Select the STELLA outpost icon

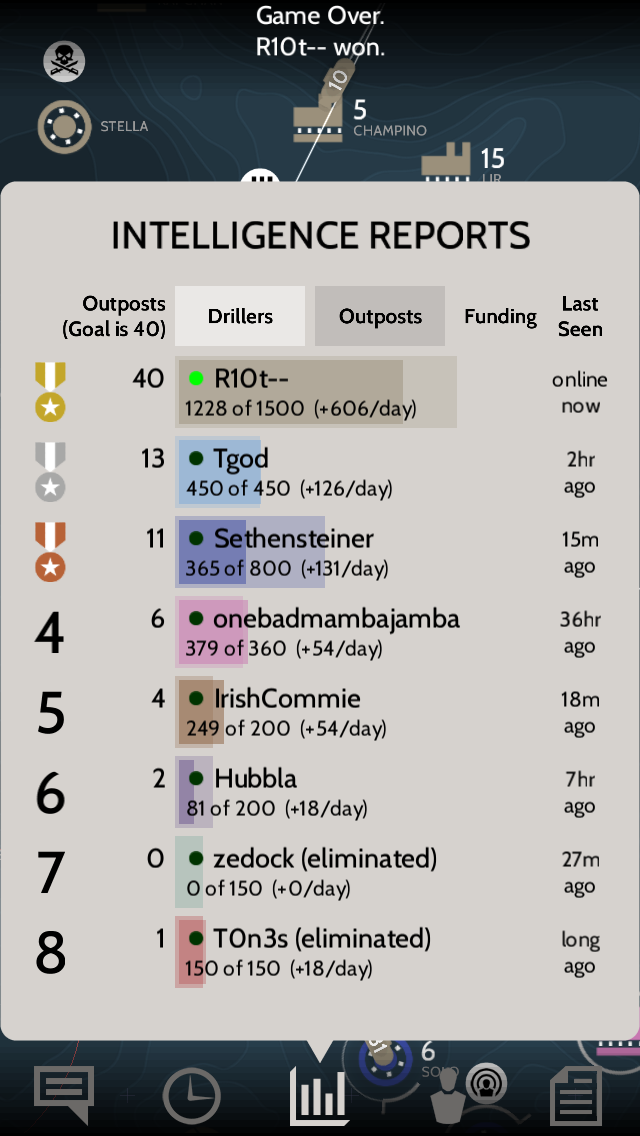[64, 127]
